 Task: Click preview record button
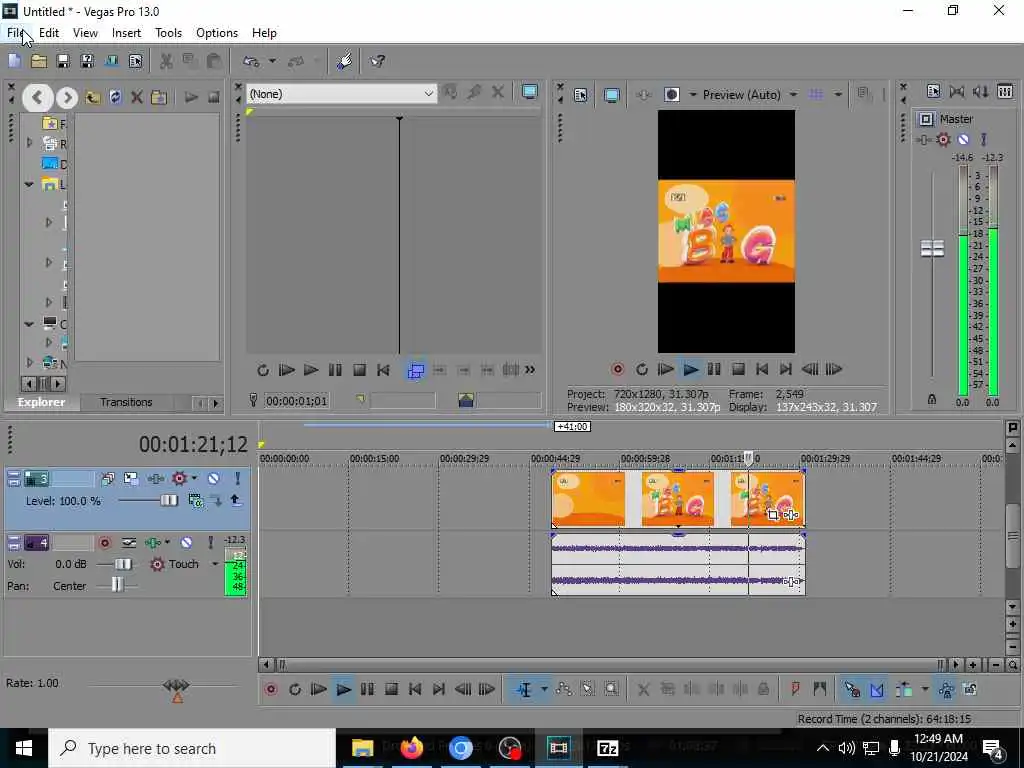[617, 370]
